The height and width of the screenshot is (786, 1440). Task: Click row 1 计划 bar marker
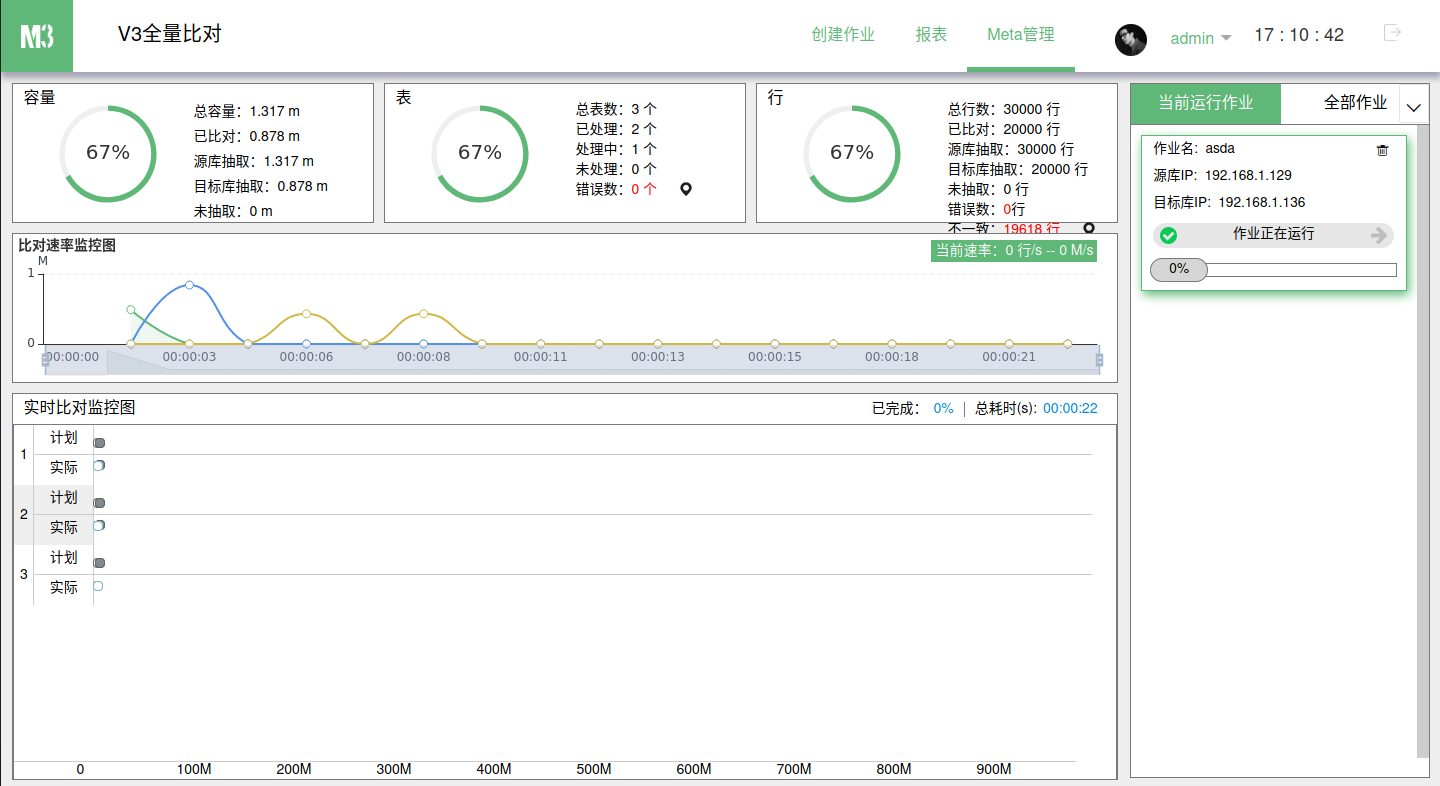click(99, 443)
